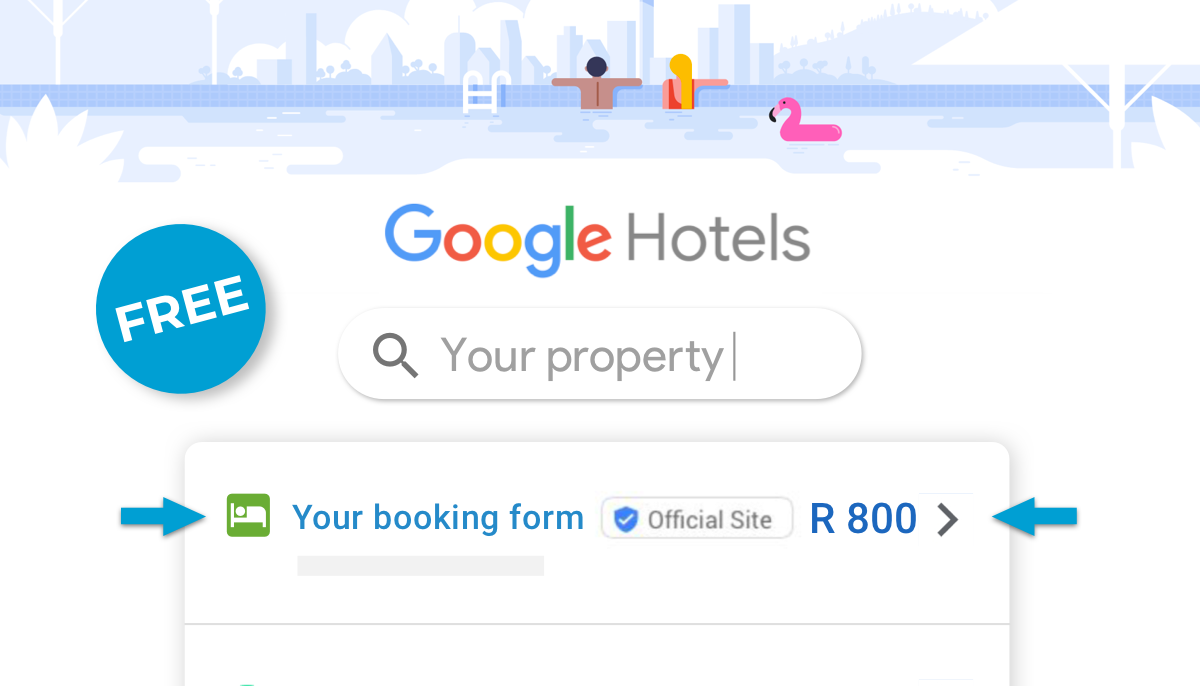Click the pool ladder illustration

point(485,90)
